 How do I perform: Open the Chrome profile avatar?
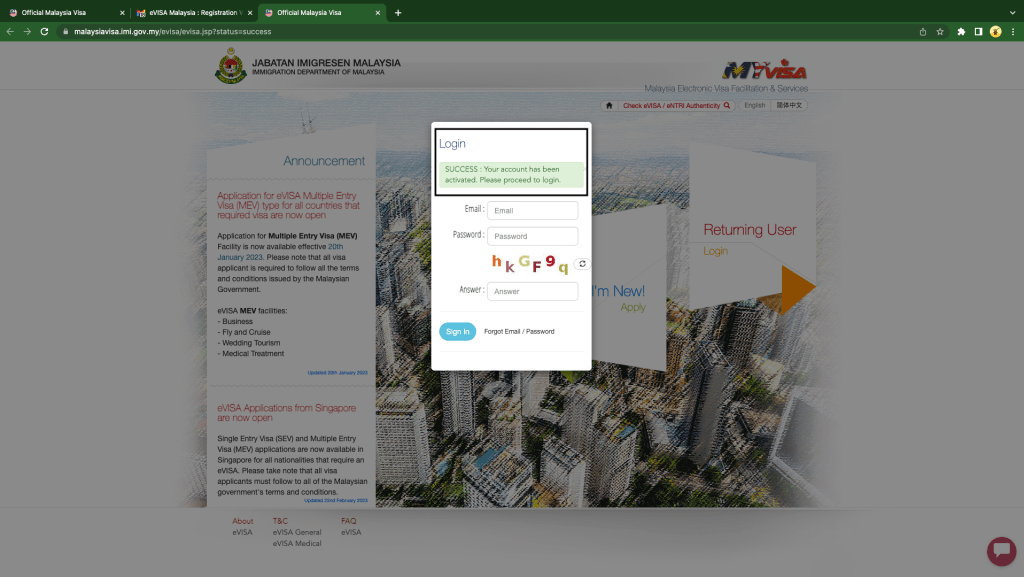pos(995,31)
